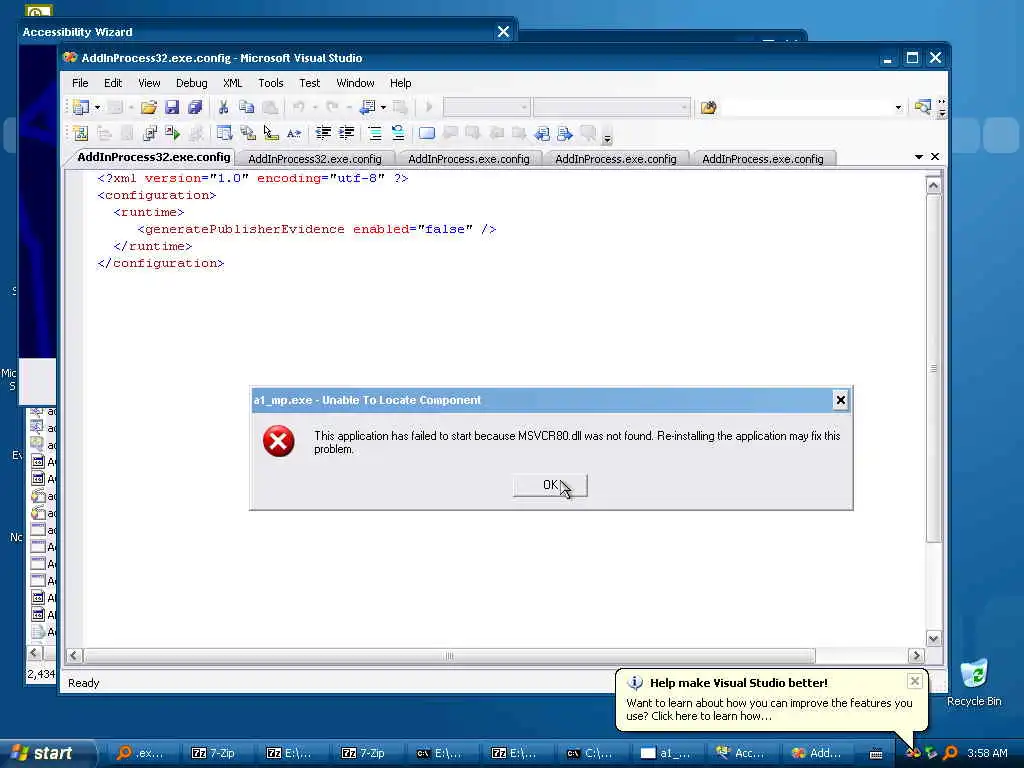Click the red error icon in dialog
1024x768 pixels.
click(279, 441)
